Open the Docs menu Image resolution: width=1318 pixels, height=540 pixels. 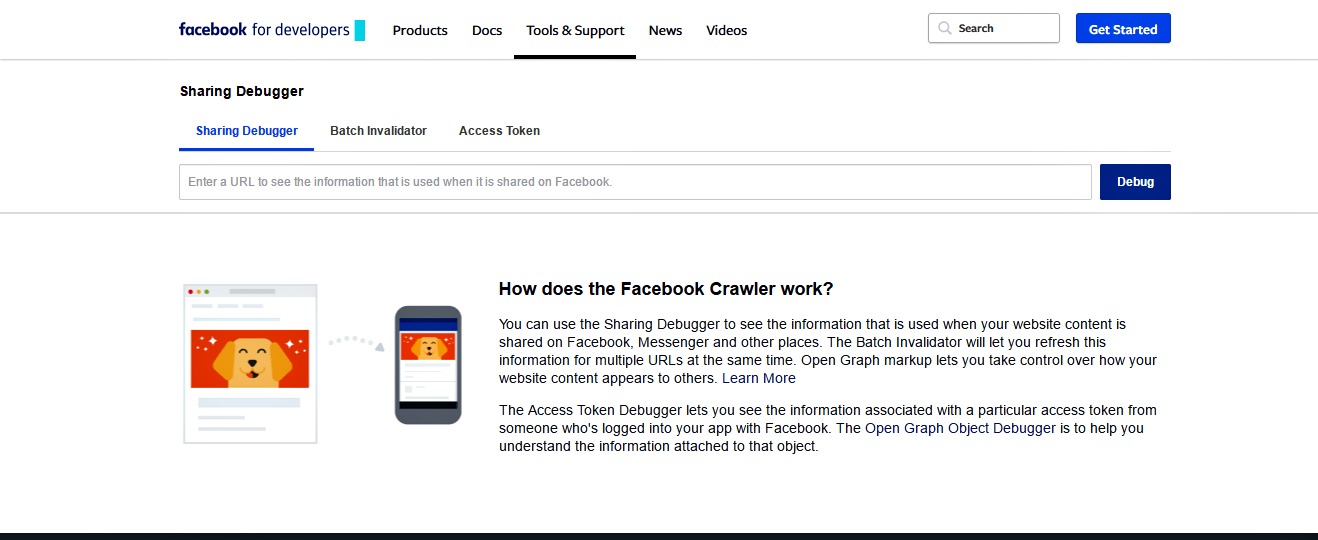click(487, 30)
